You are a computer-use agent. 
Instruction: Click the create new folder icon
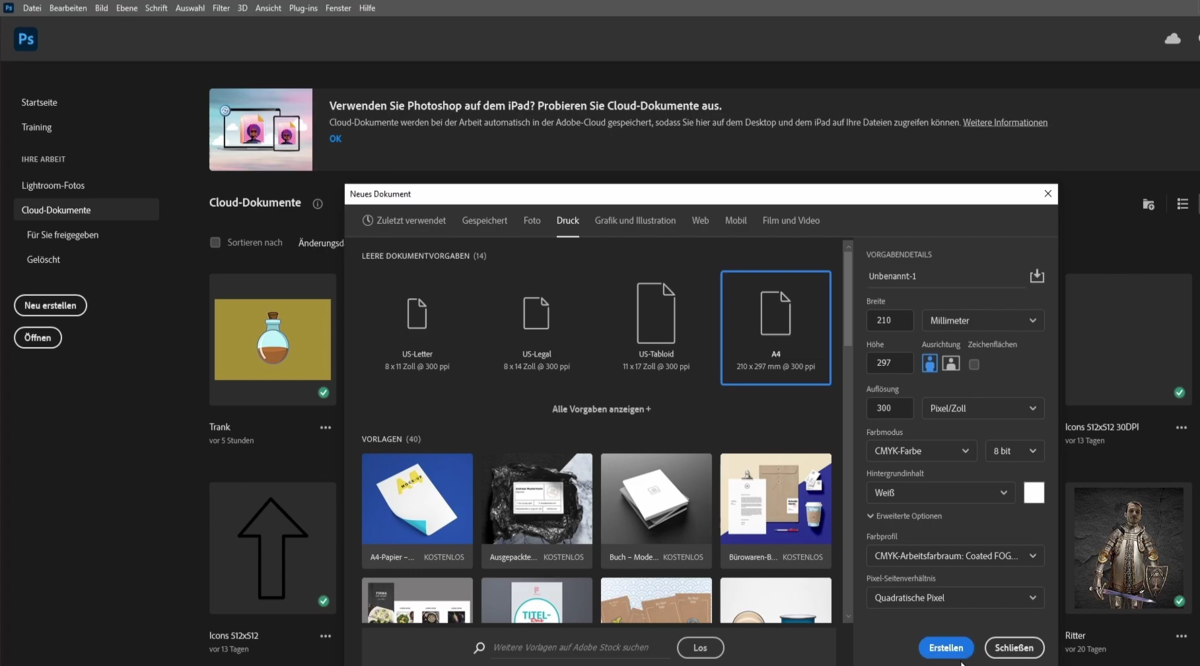click(x=1148, y=203)
